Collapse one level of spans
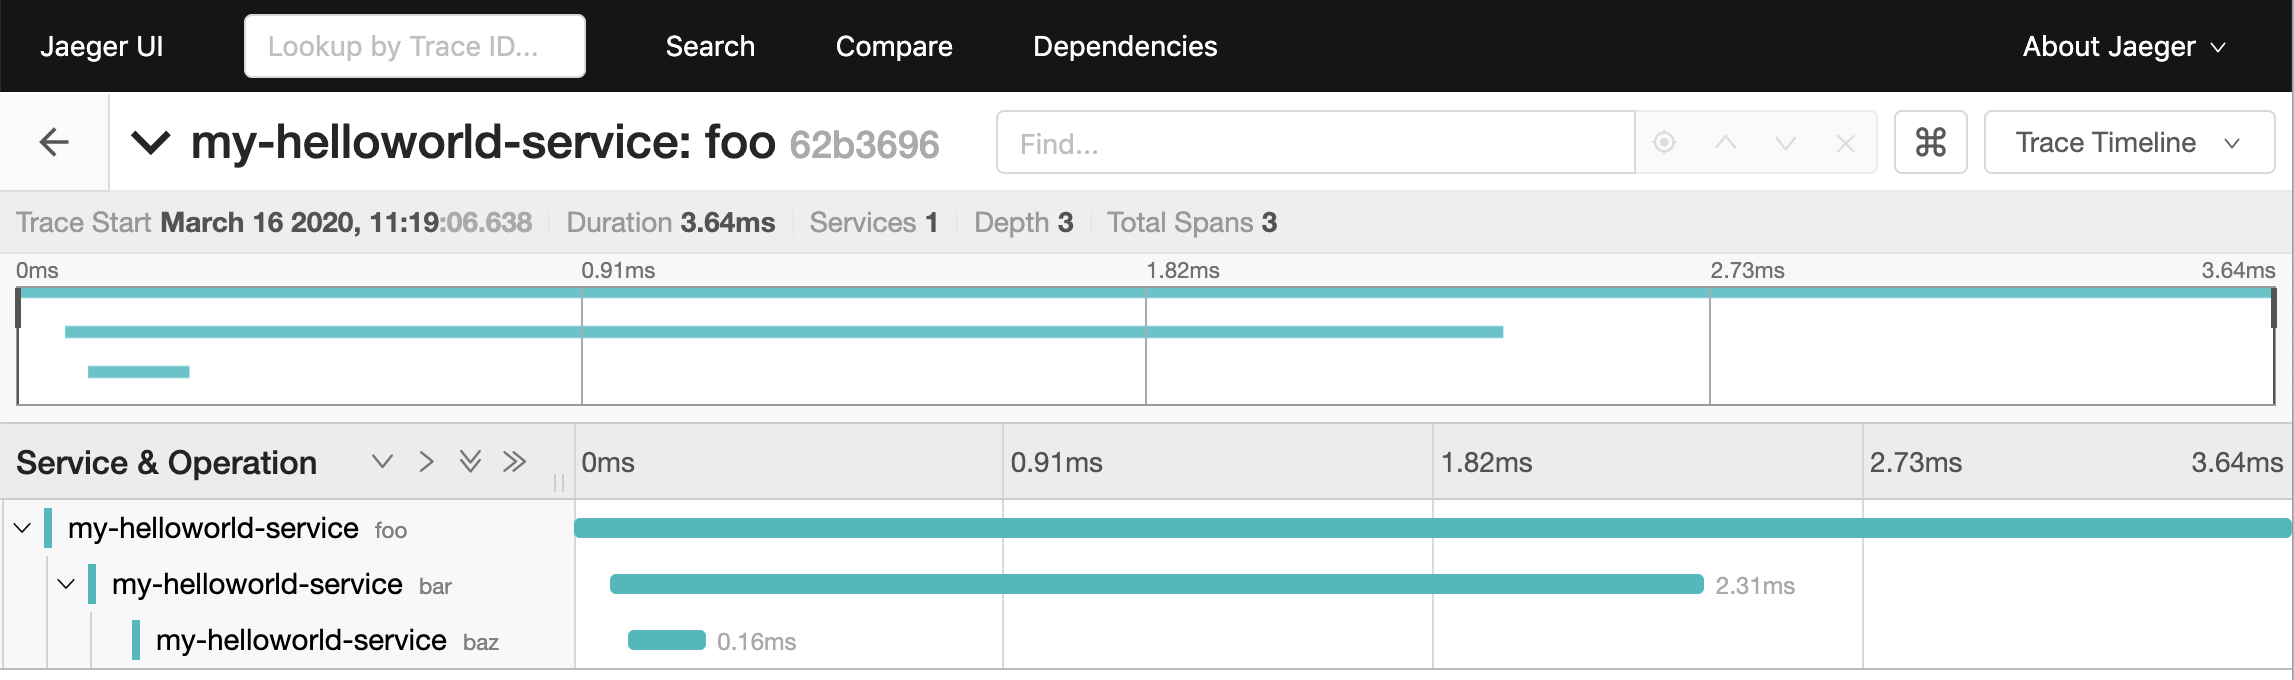 pyautogui.click(x=426, y=461)
